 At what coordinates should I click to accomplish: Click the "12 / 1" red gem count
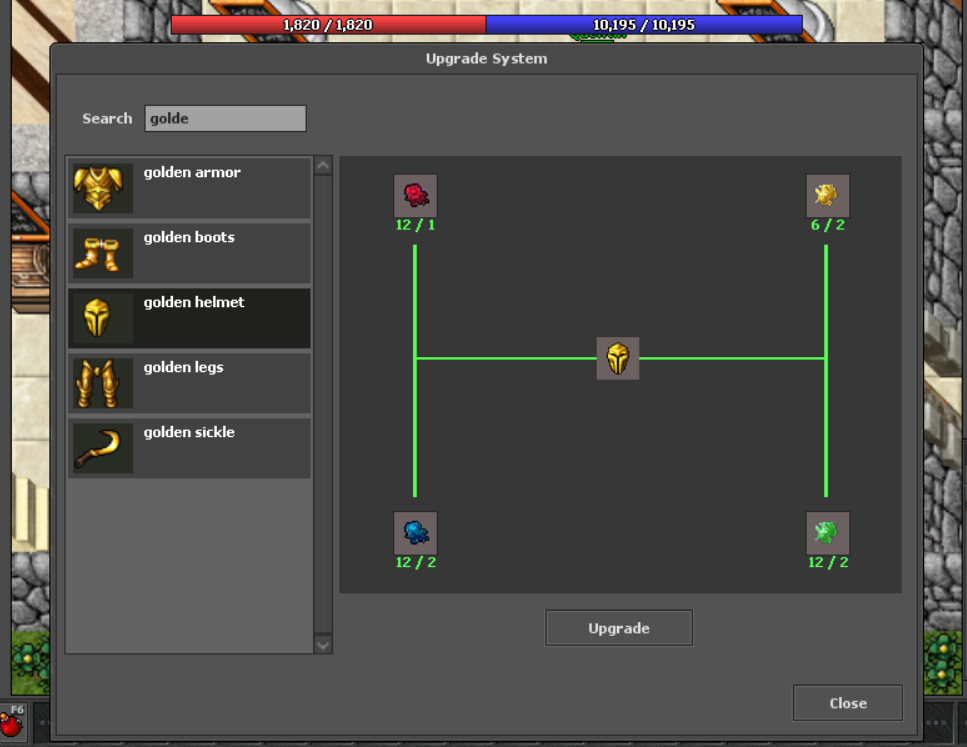point(416,225)
